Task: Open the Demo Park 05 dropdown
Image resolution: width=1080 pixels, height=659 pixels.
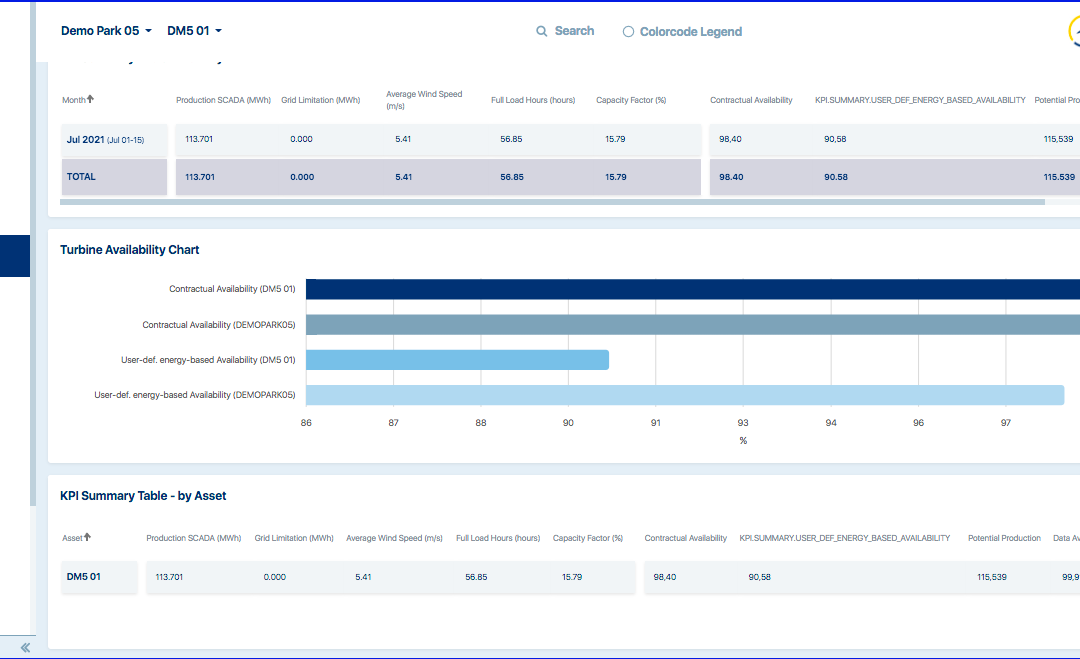Action: coord(106,31)
